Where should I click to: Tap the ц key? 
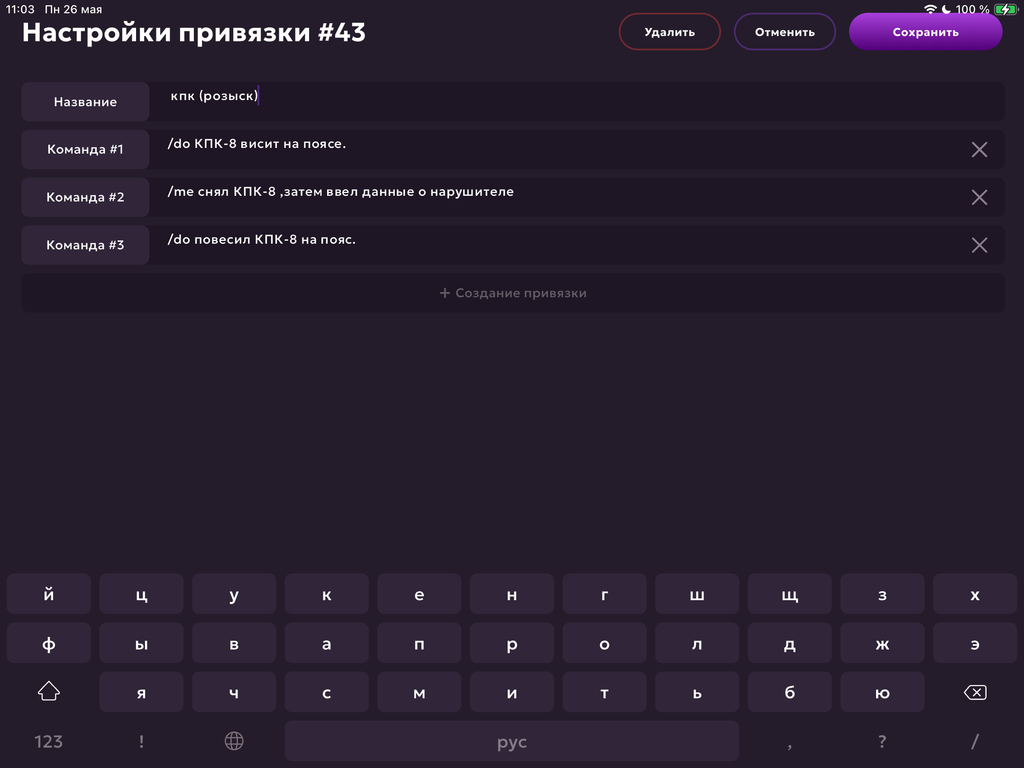pyautogui.click(x=142, y=594)
